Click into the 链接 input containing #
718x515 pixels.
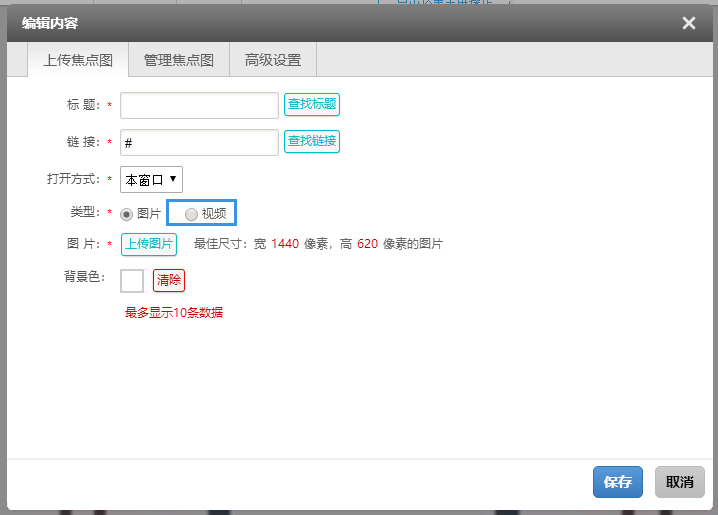click(x=199, y=142)
